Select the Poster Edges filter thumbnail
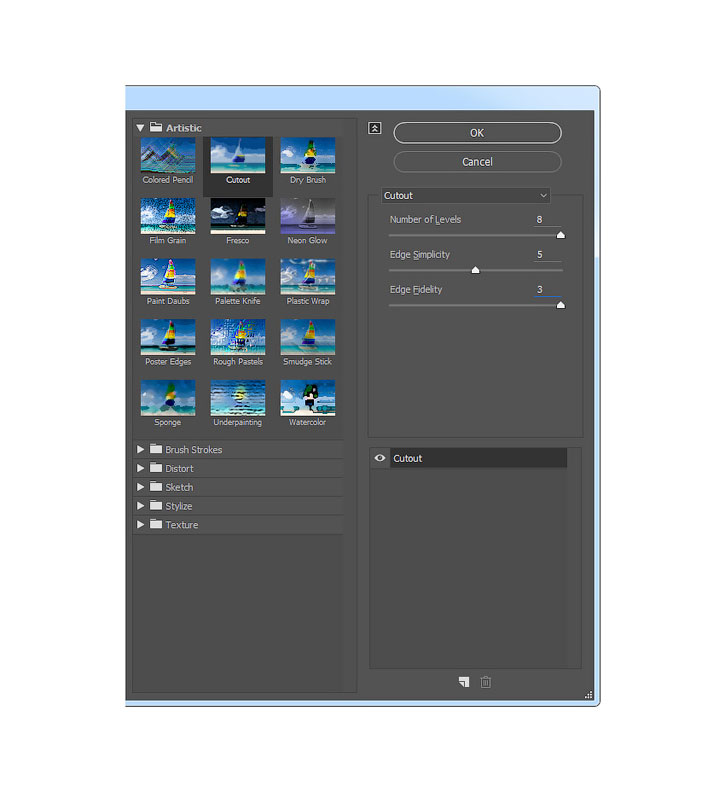Viewport: 725px width, 792px height. pyautogui.click(x=168, y=337)
